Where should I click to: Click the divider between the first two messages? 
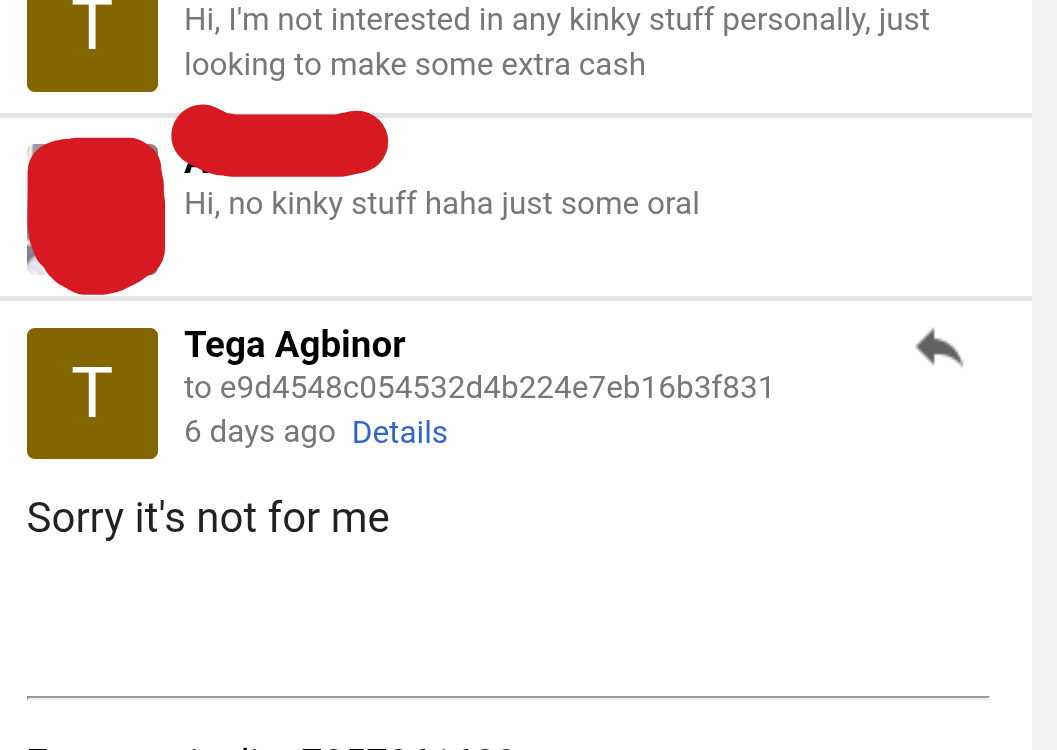tap(516, 116)
